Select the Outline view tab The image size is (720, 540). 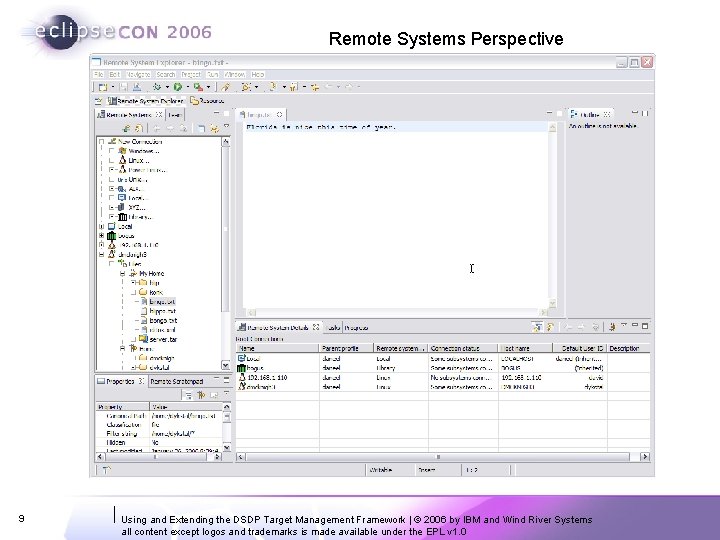590,115
